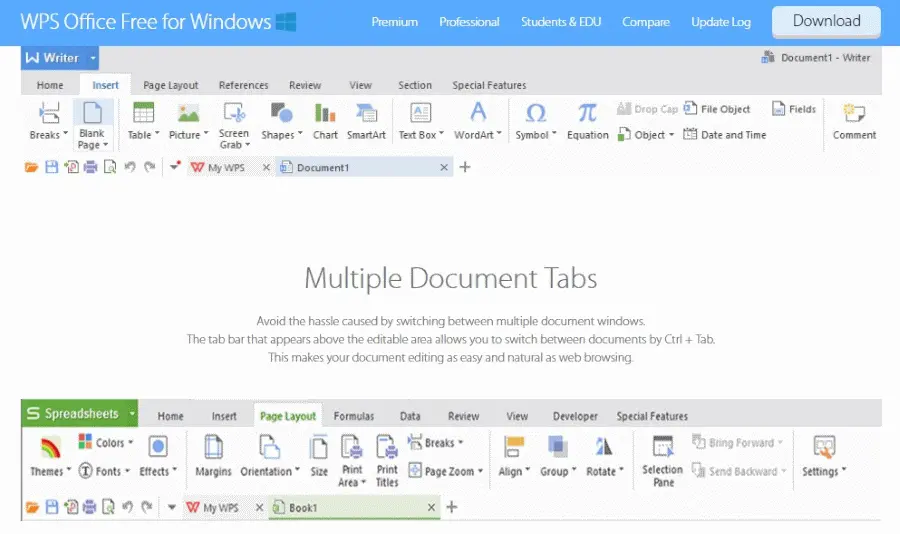Click Print Titles icon
This screenshot has width=900, height=534.
[387, 447]
